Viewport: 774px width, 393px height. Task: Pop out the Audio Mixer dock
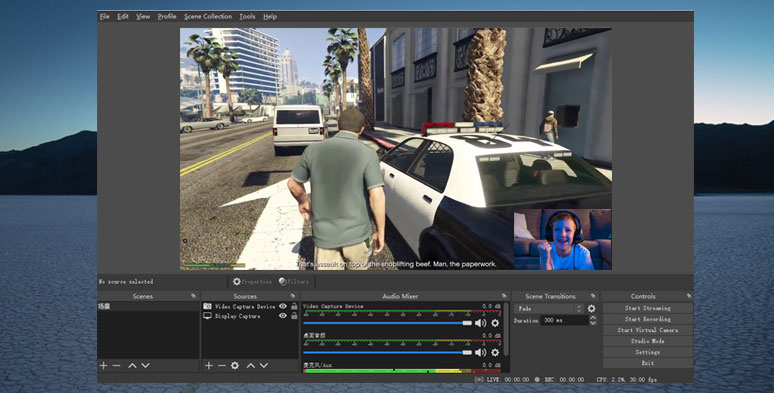[x=504, y=296]
